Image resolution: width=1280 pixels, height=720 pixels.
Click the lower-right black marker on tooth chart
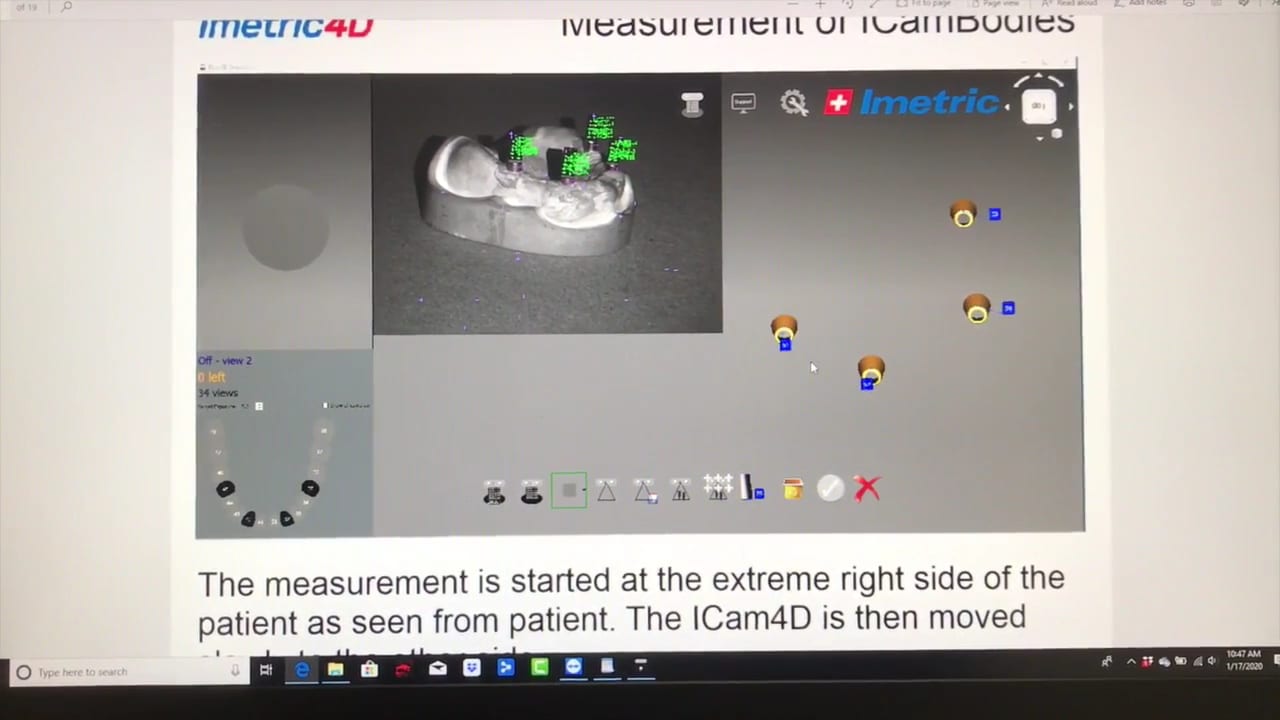click(x=286, y=518)
